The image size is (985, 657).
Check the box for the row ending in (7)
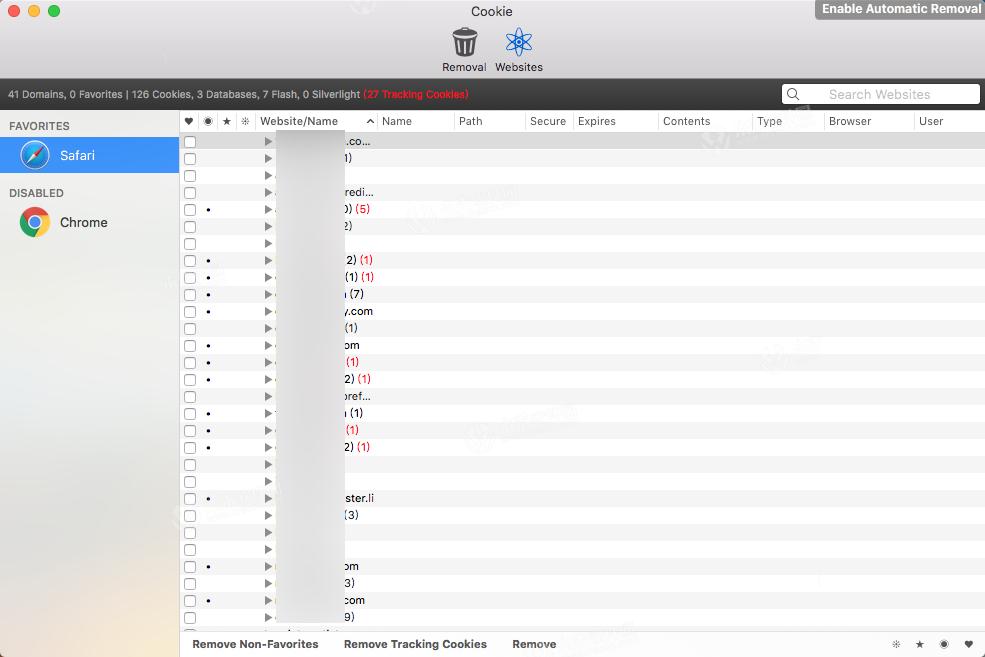coord(190,295)
